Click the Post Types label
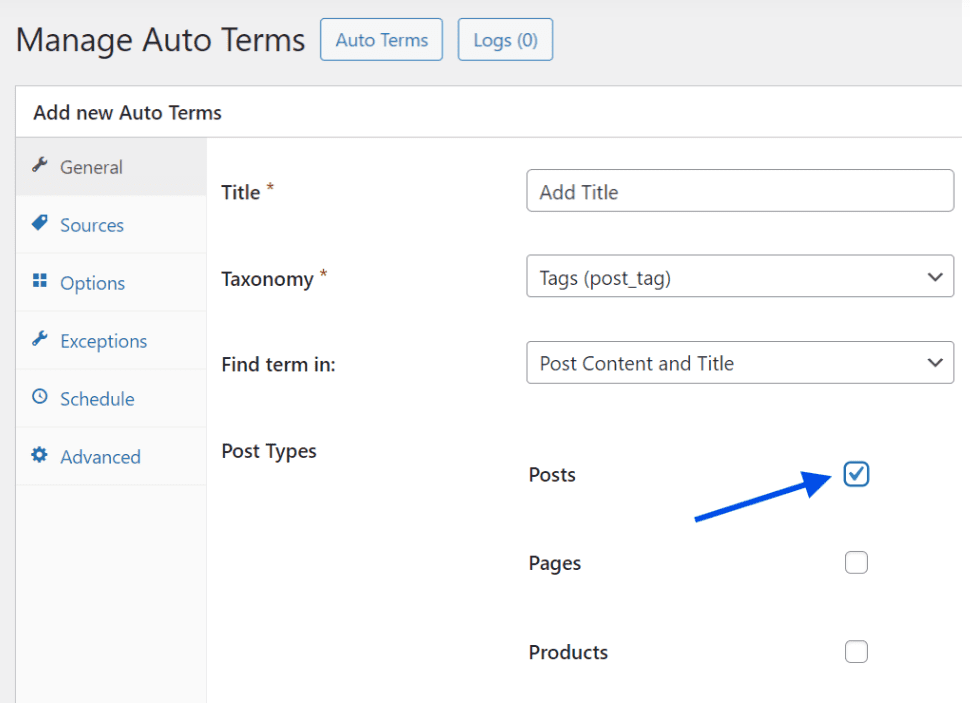Viewport: 970px width, 703px height. [x=269, y=451]
